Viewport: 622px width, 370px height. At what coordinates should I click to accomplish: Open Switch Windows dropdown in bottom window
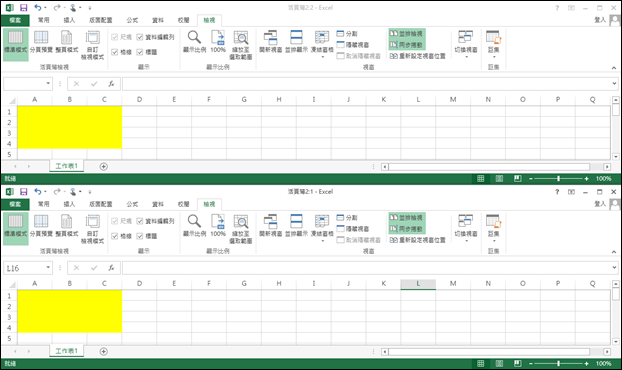(466, 241)
